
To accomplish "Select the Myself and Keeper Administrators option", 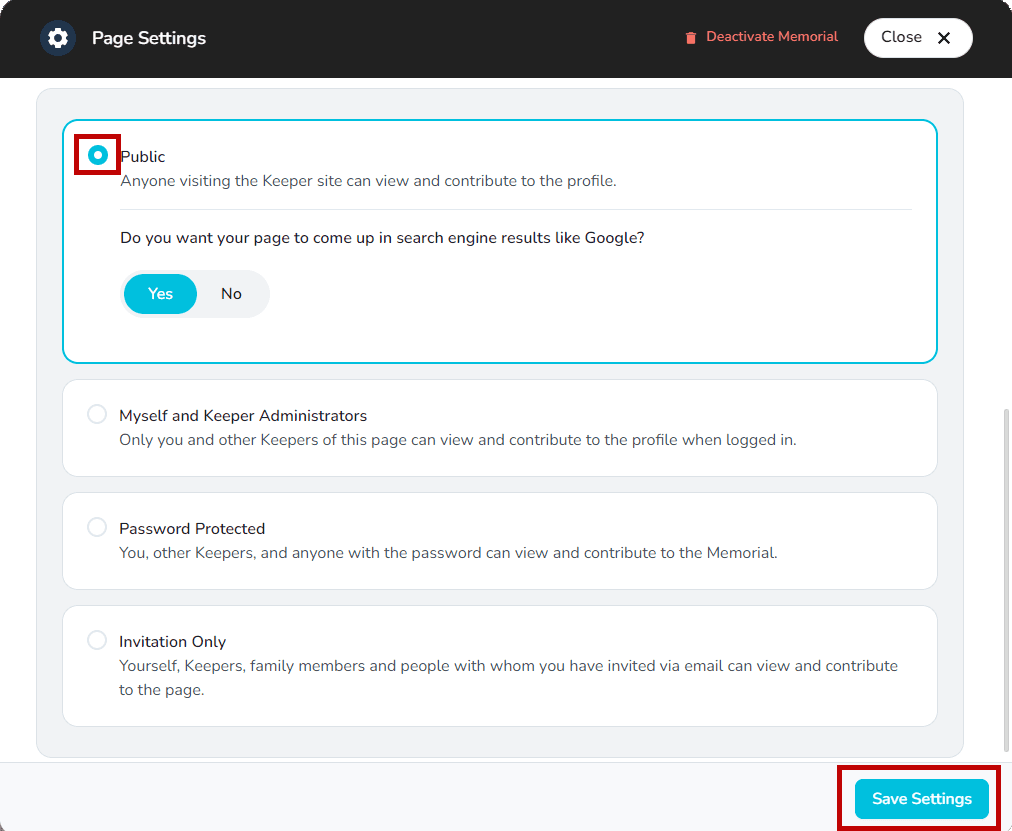I will click(96, 413).
